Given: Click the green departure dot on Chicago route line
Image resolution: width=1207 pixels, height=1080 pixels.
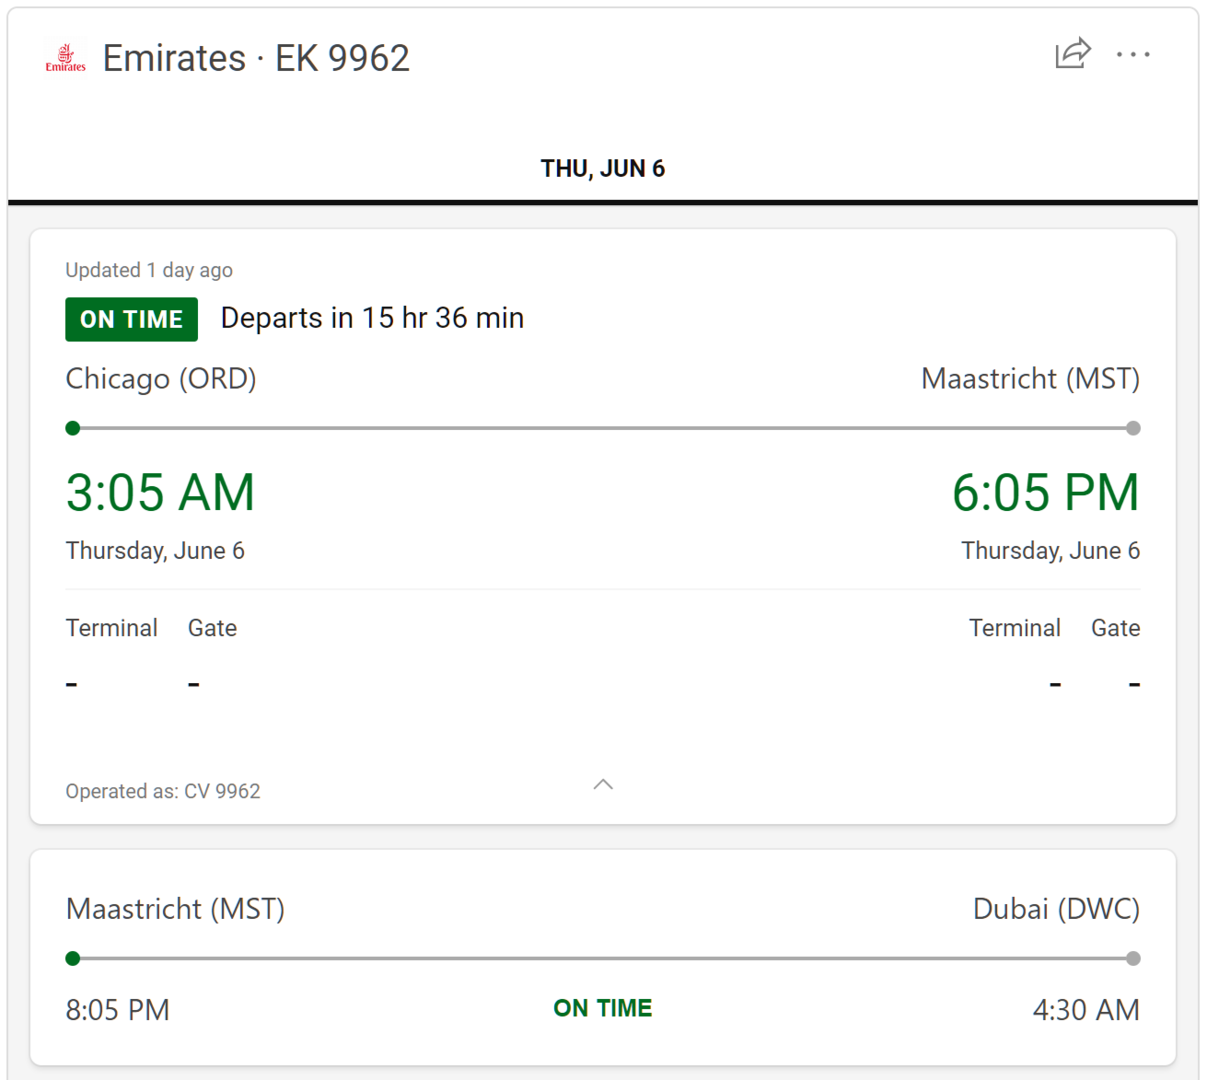Looking at the screenshot, I should click(x=72, y=428).
